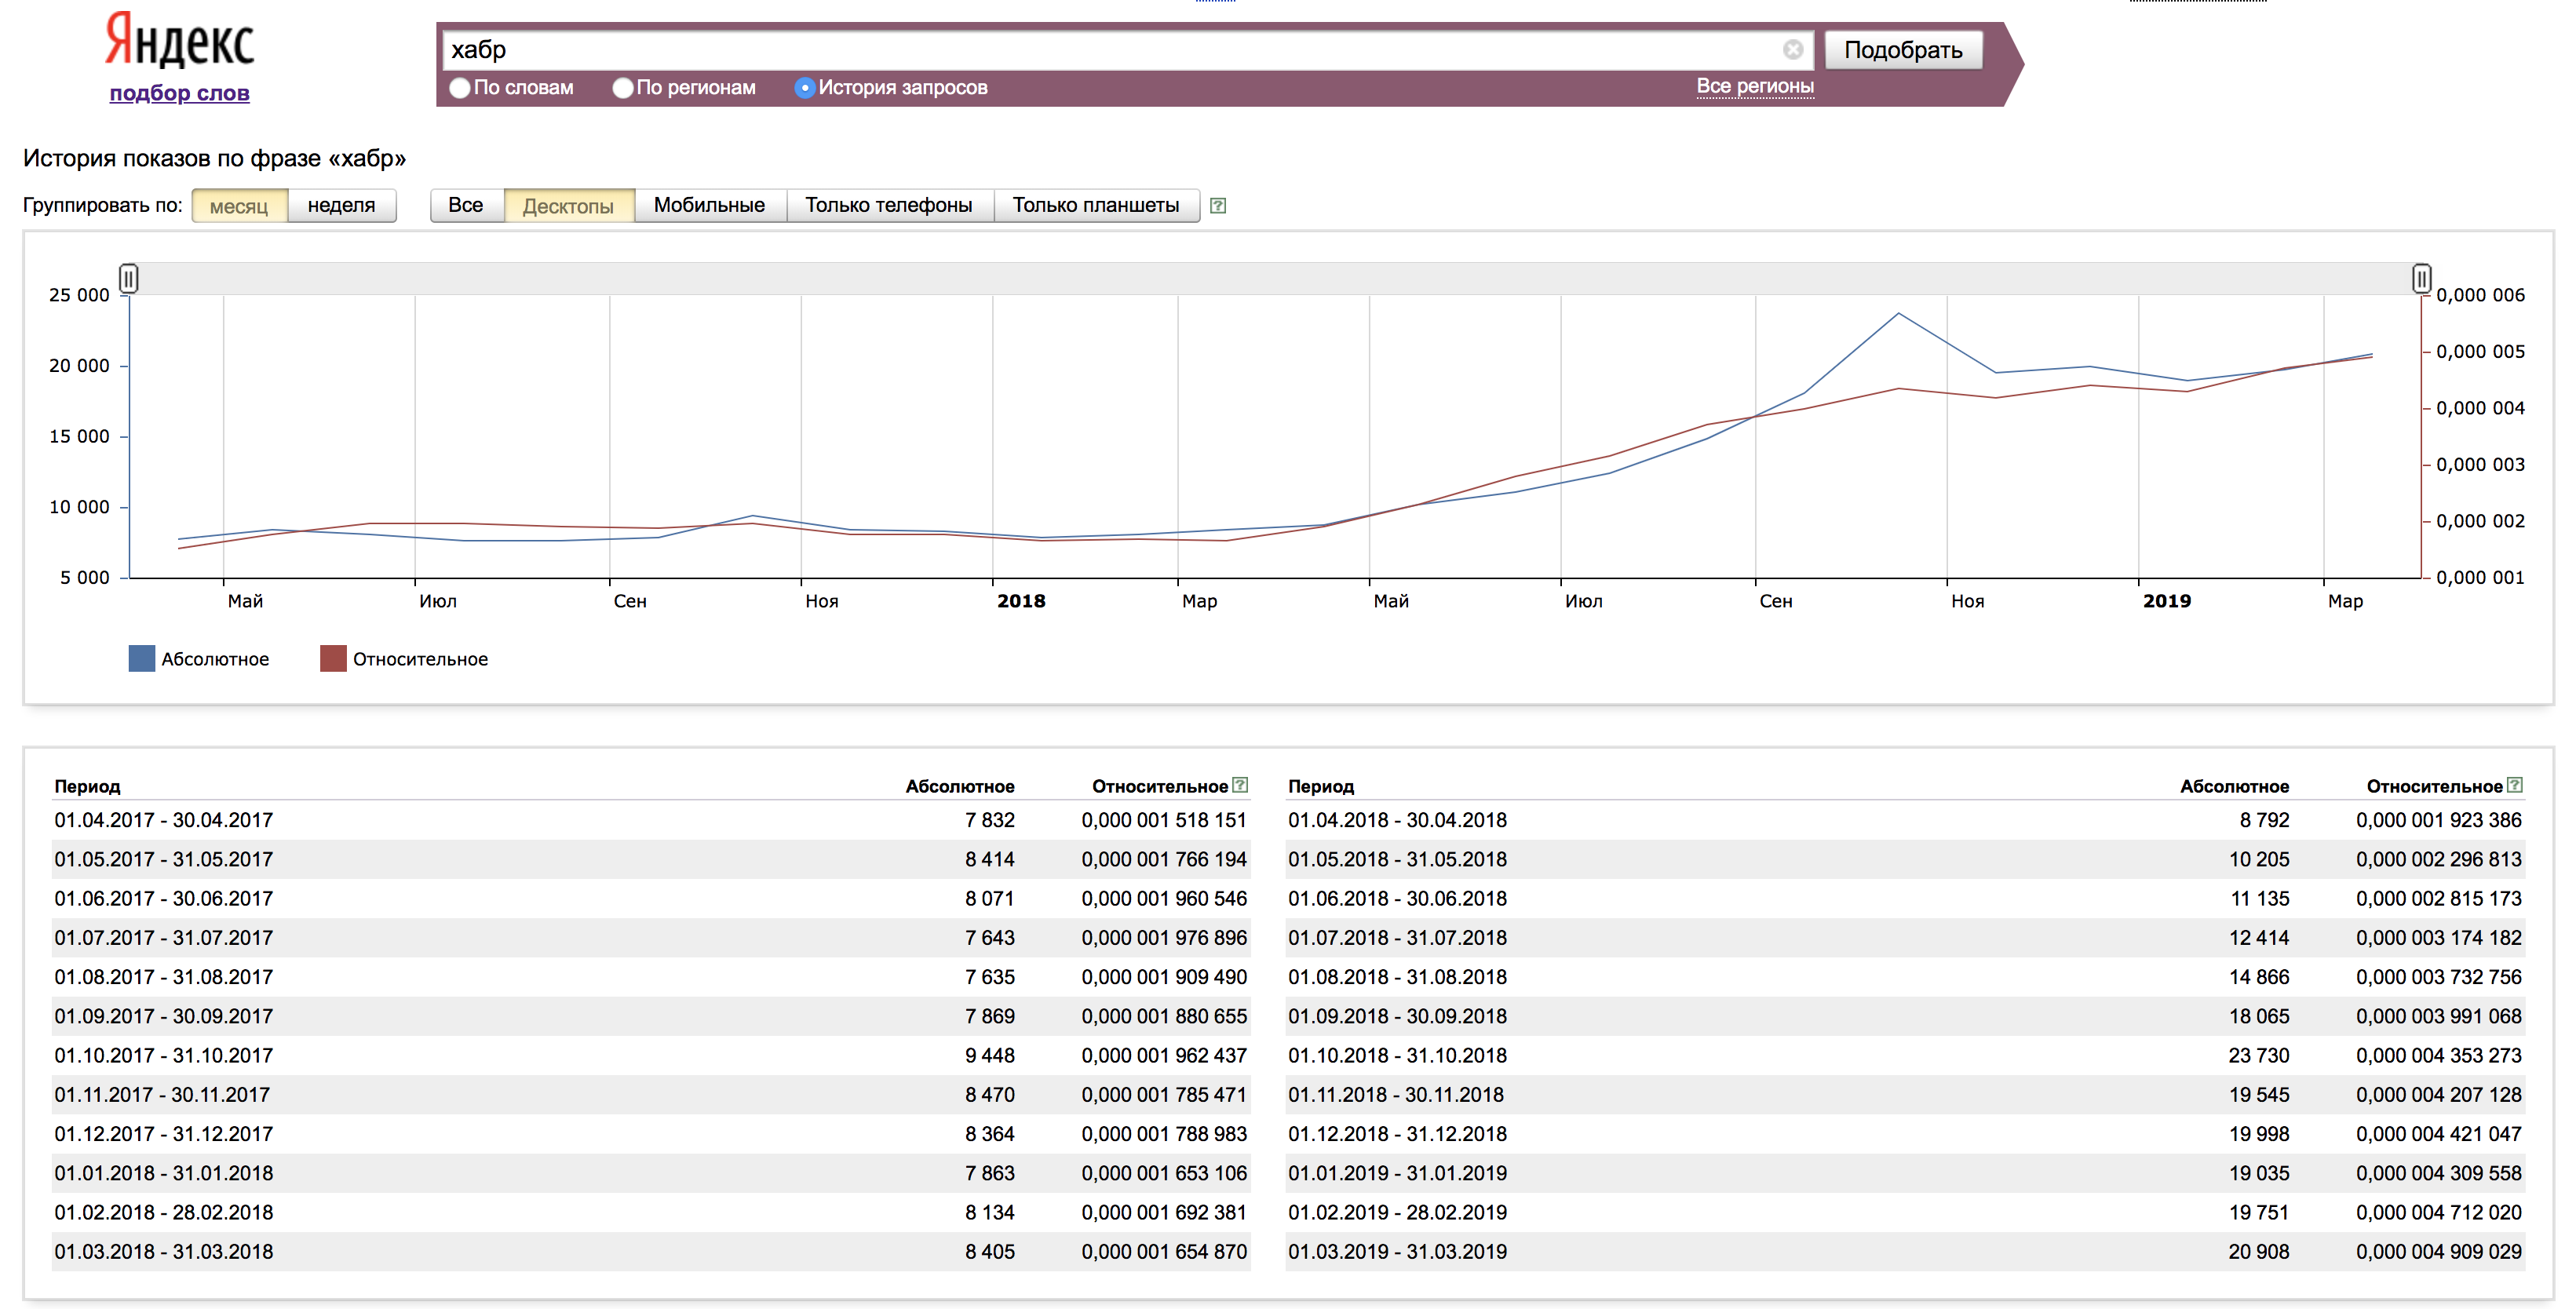Image resolution: width=2576 pixels, height=1309 pixels.
Task: Click relative value 0,000 001 880 655
Action: coord(1164,1016)
